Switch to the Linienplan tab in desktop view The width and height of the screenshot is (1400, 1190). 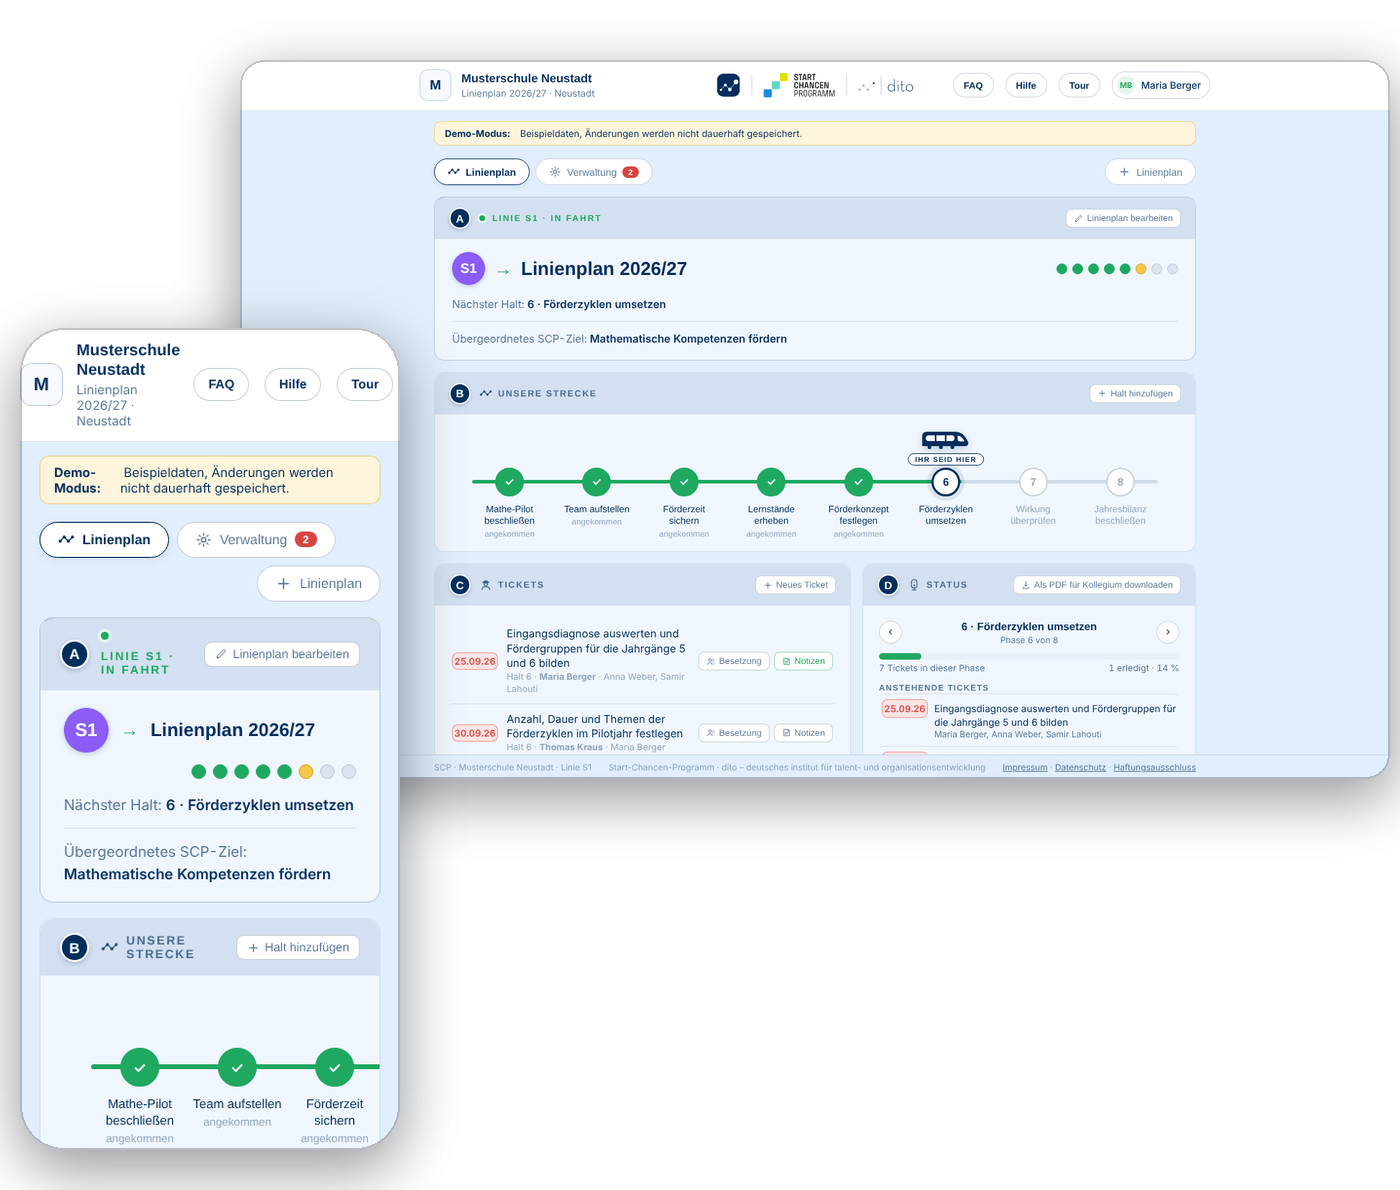pyautogui.click(x=482, y=172)
